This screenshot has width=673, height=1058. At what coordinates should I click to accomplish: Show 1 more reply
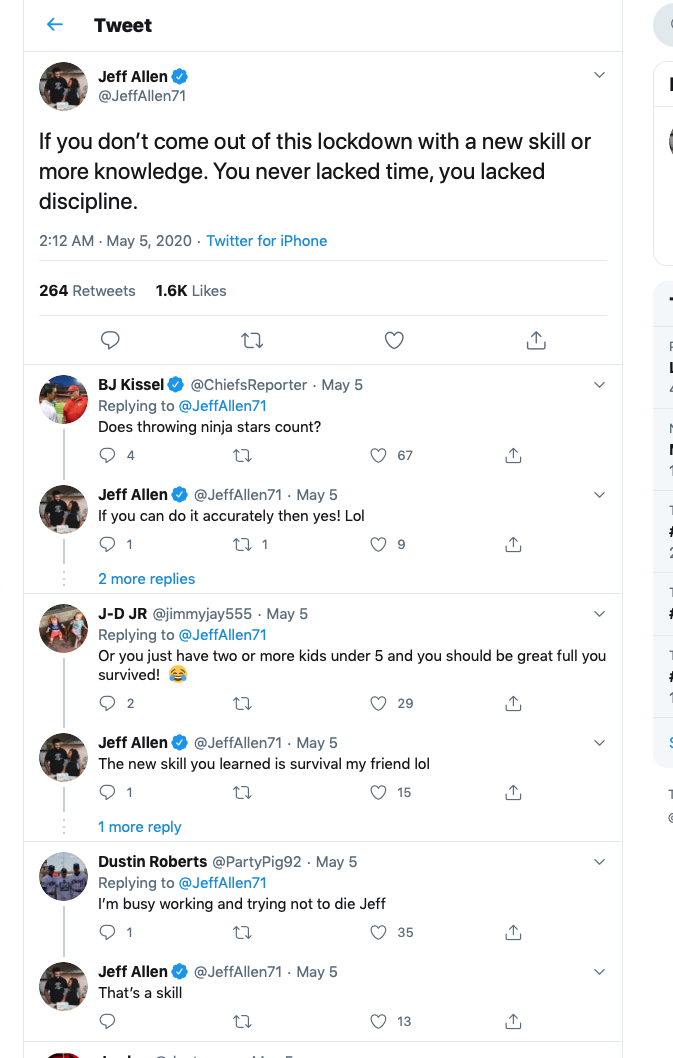click(x=139, y=827)
